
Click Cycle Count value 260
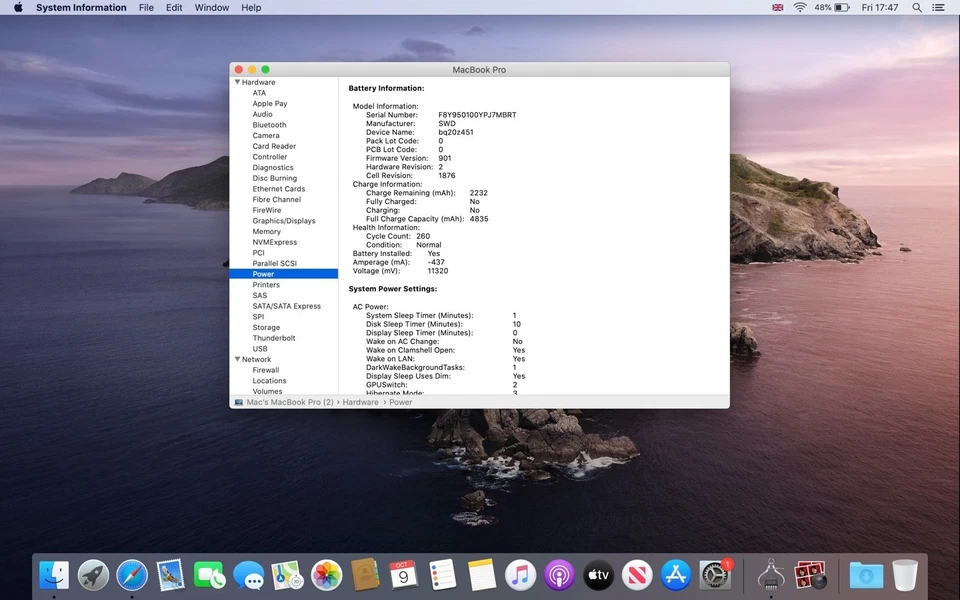423,236
